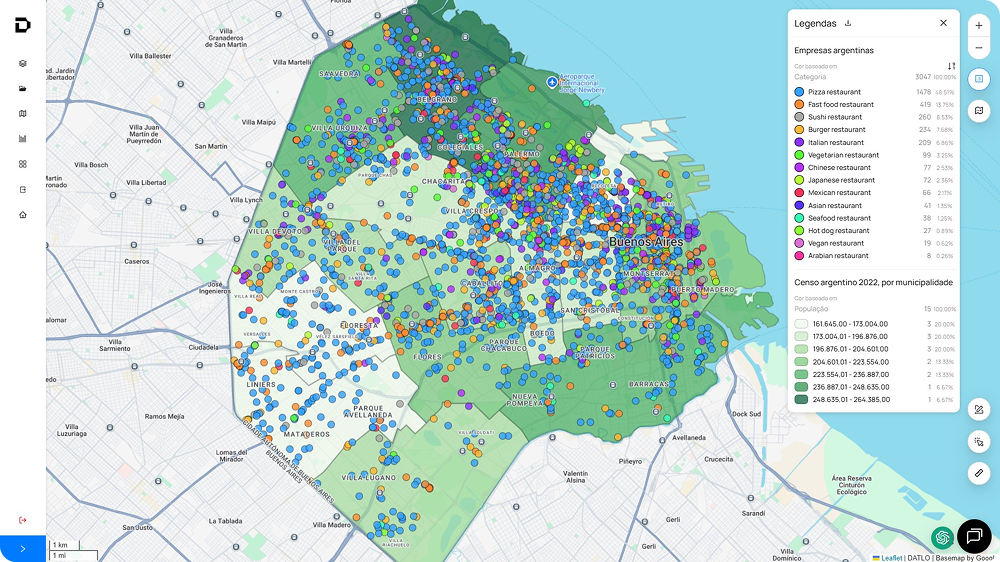The width and height of the screenshot is (1000, 562).
Task: Click the home icon in sidebar
Action: point(23,214)
